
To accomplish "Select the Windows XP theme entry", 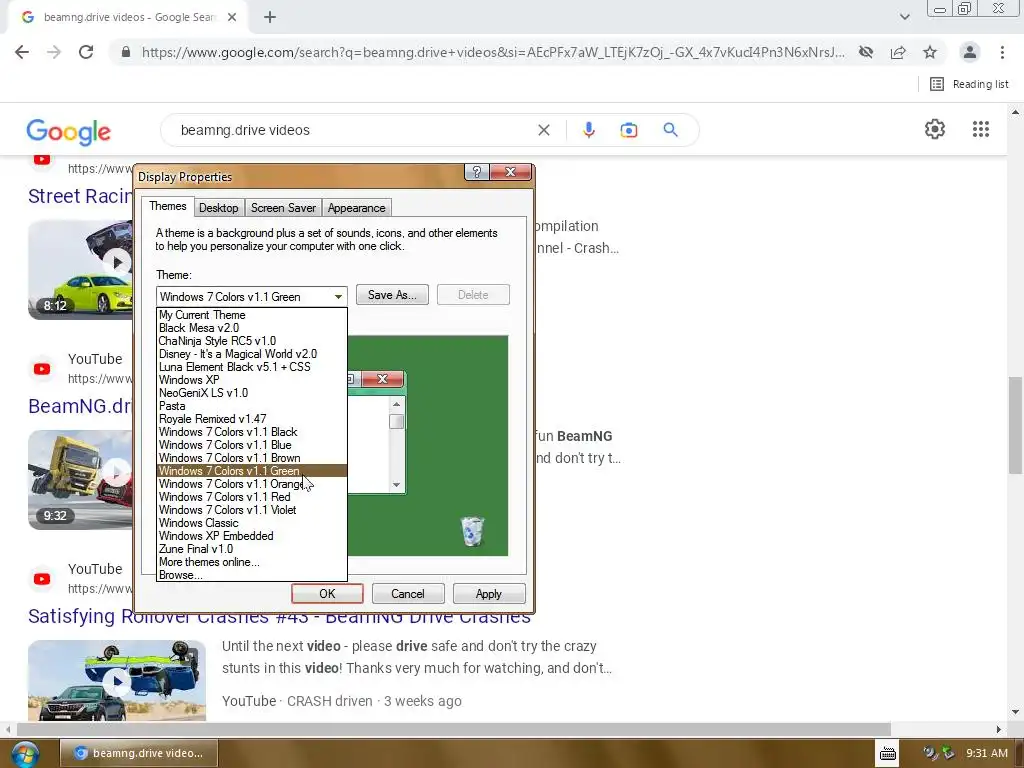I will point(251,380).
